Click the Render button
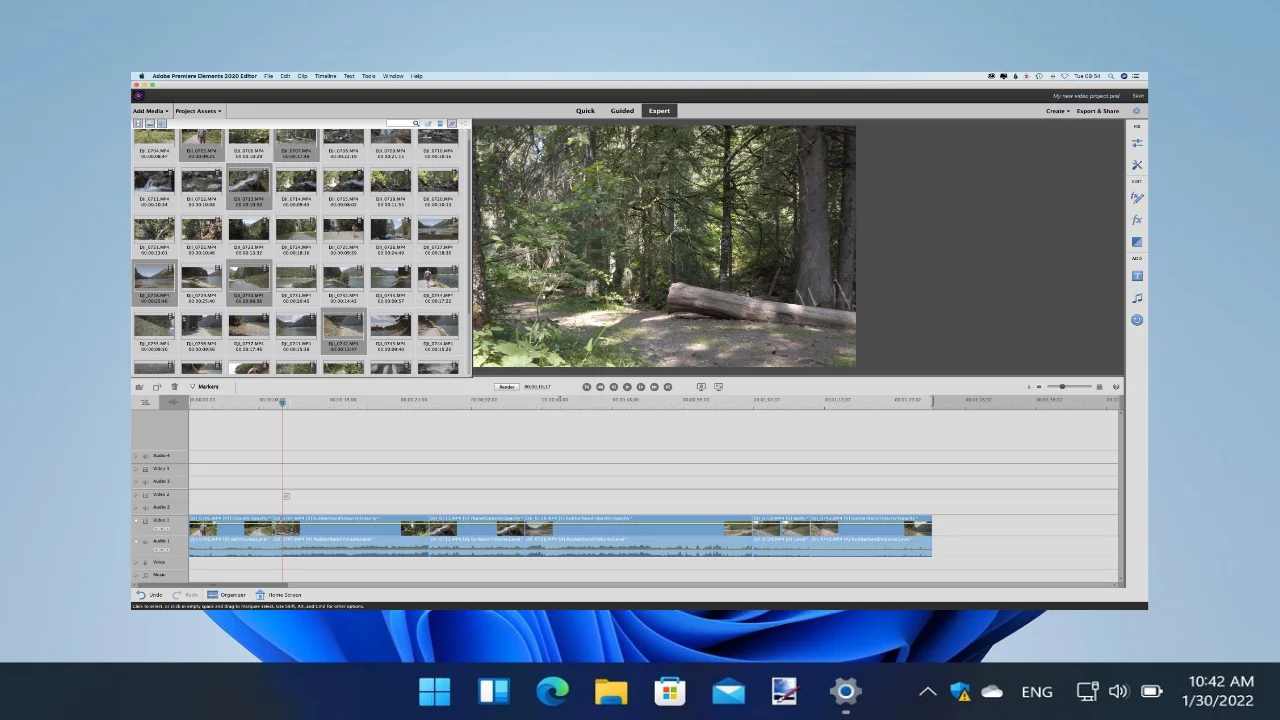This screenshot has height=720, width=1280. click(507, 387)
